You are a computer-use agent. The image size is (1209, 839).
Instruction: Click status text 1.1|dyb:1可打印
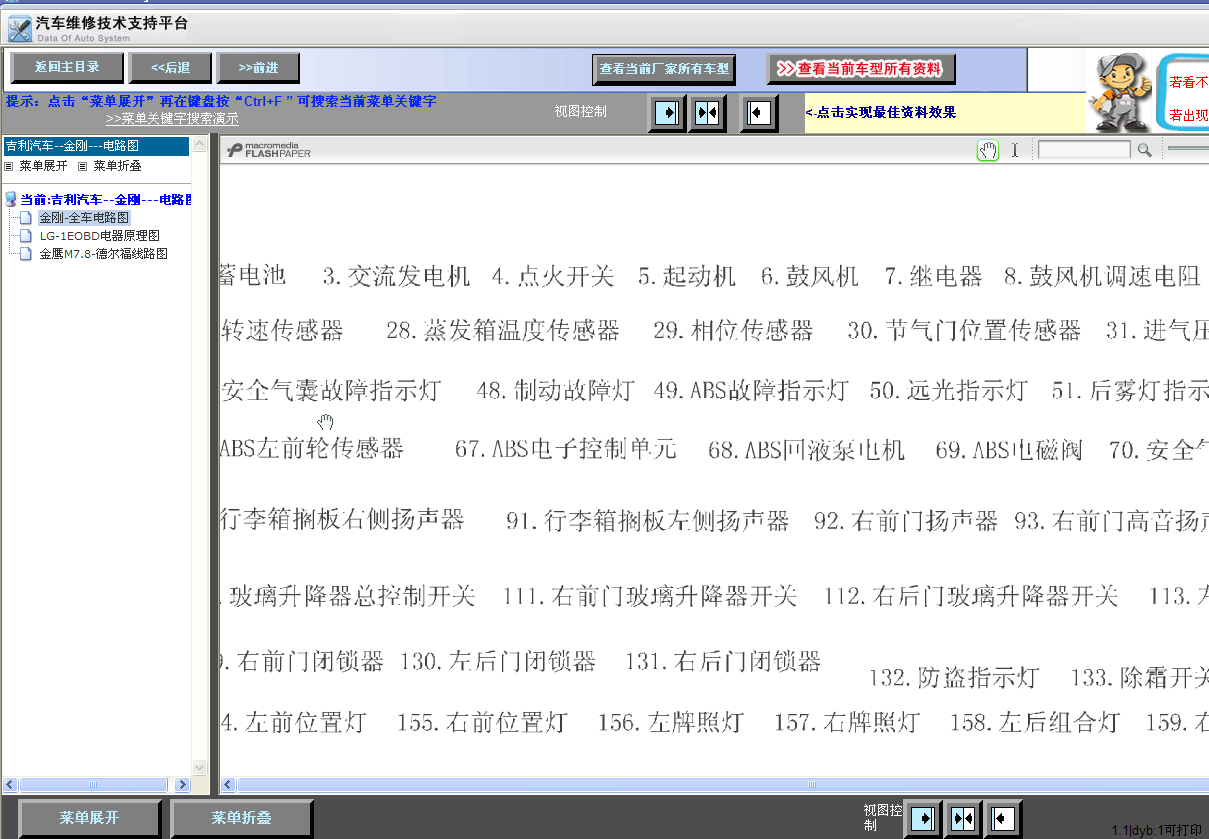click(1157, 830)
